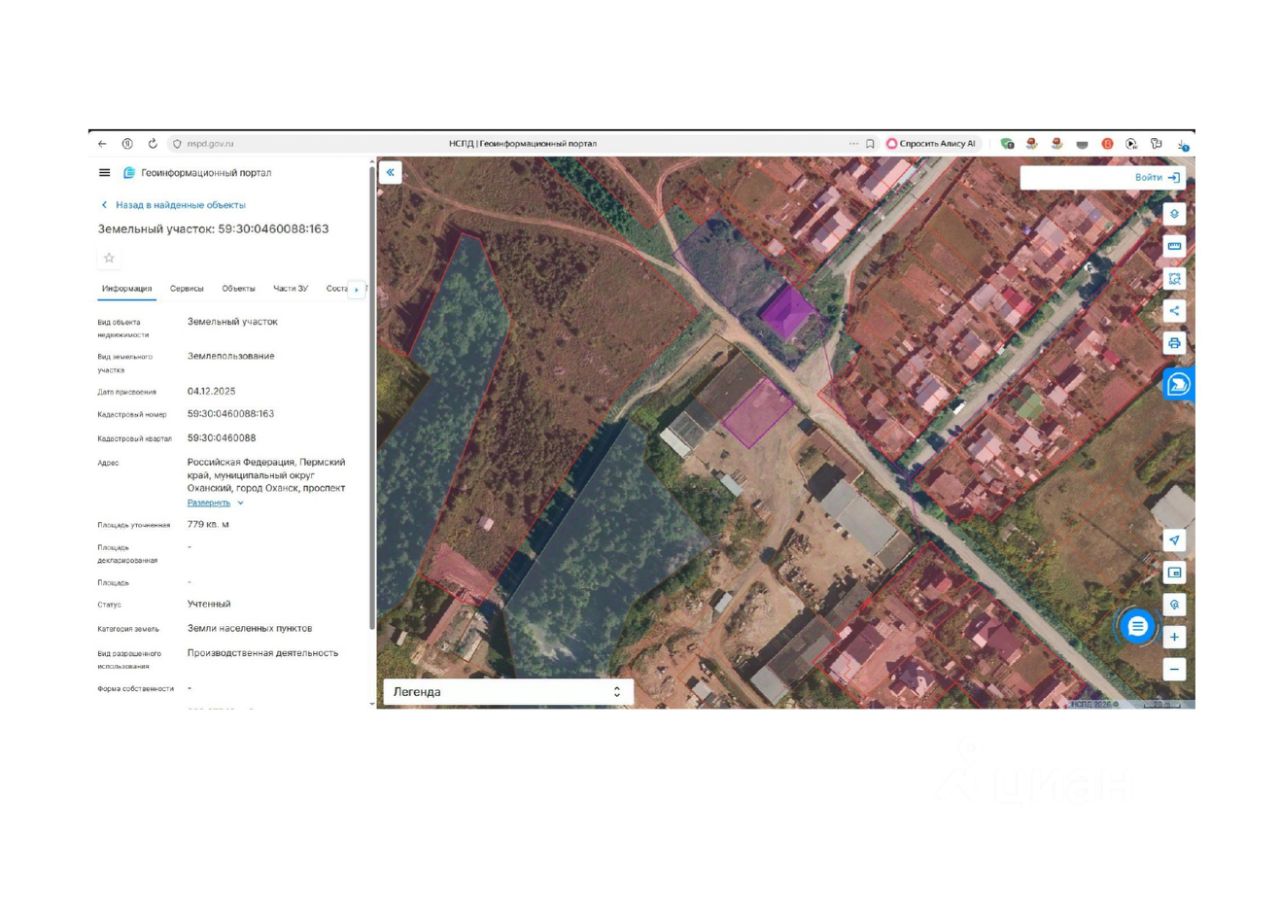This screenshot has width=1280, height=904.
Task: Expand the address with the Развернуть link
Action: [x=215, y=503]
